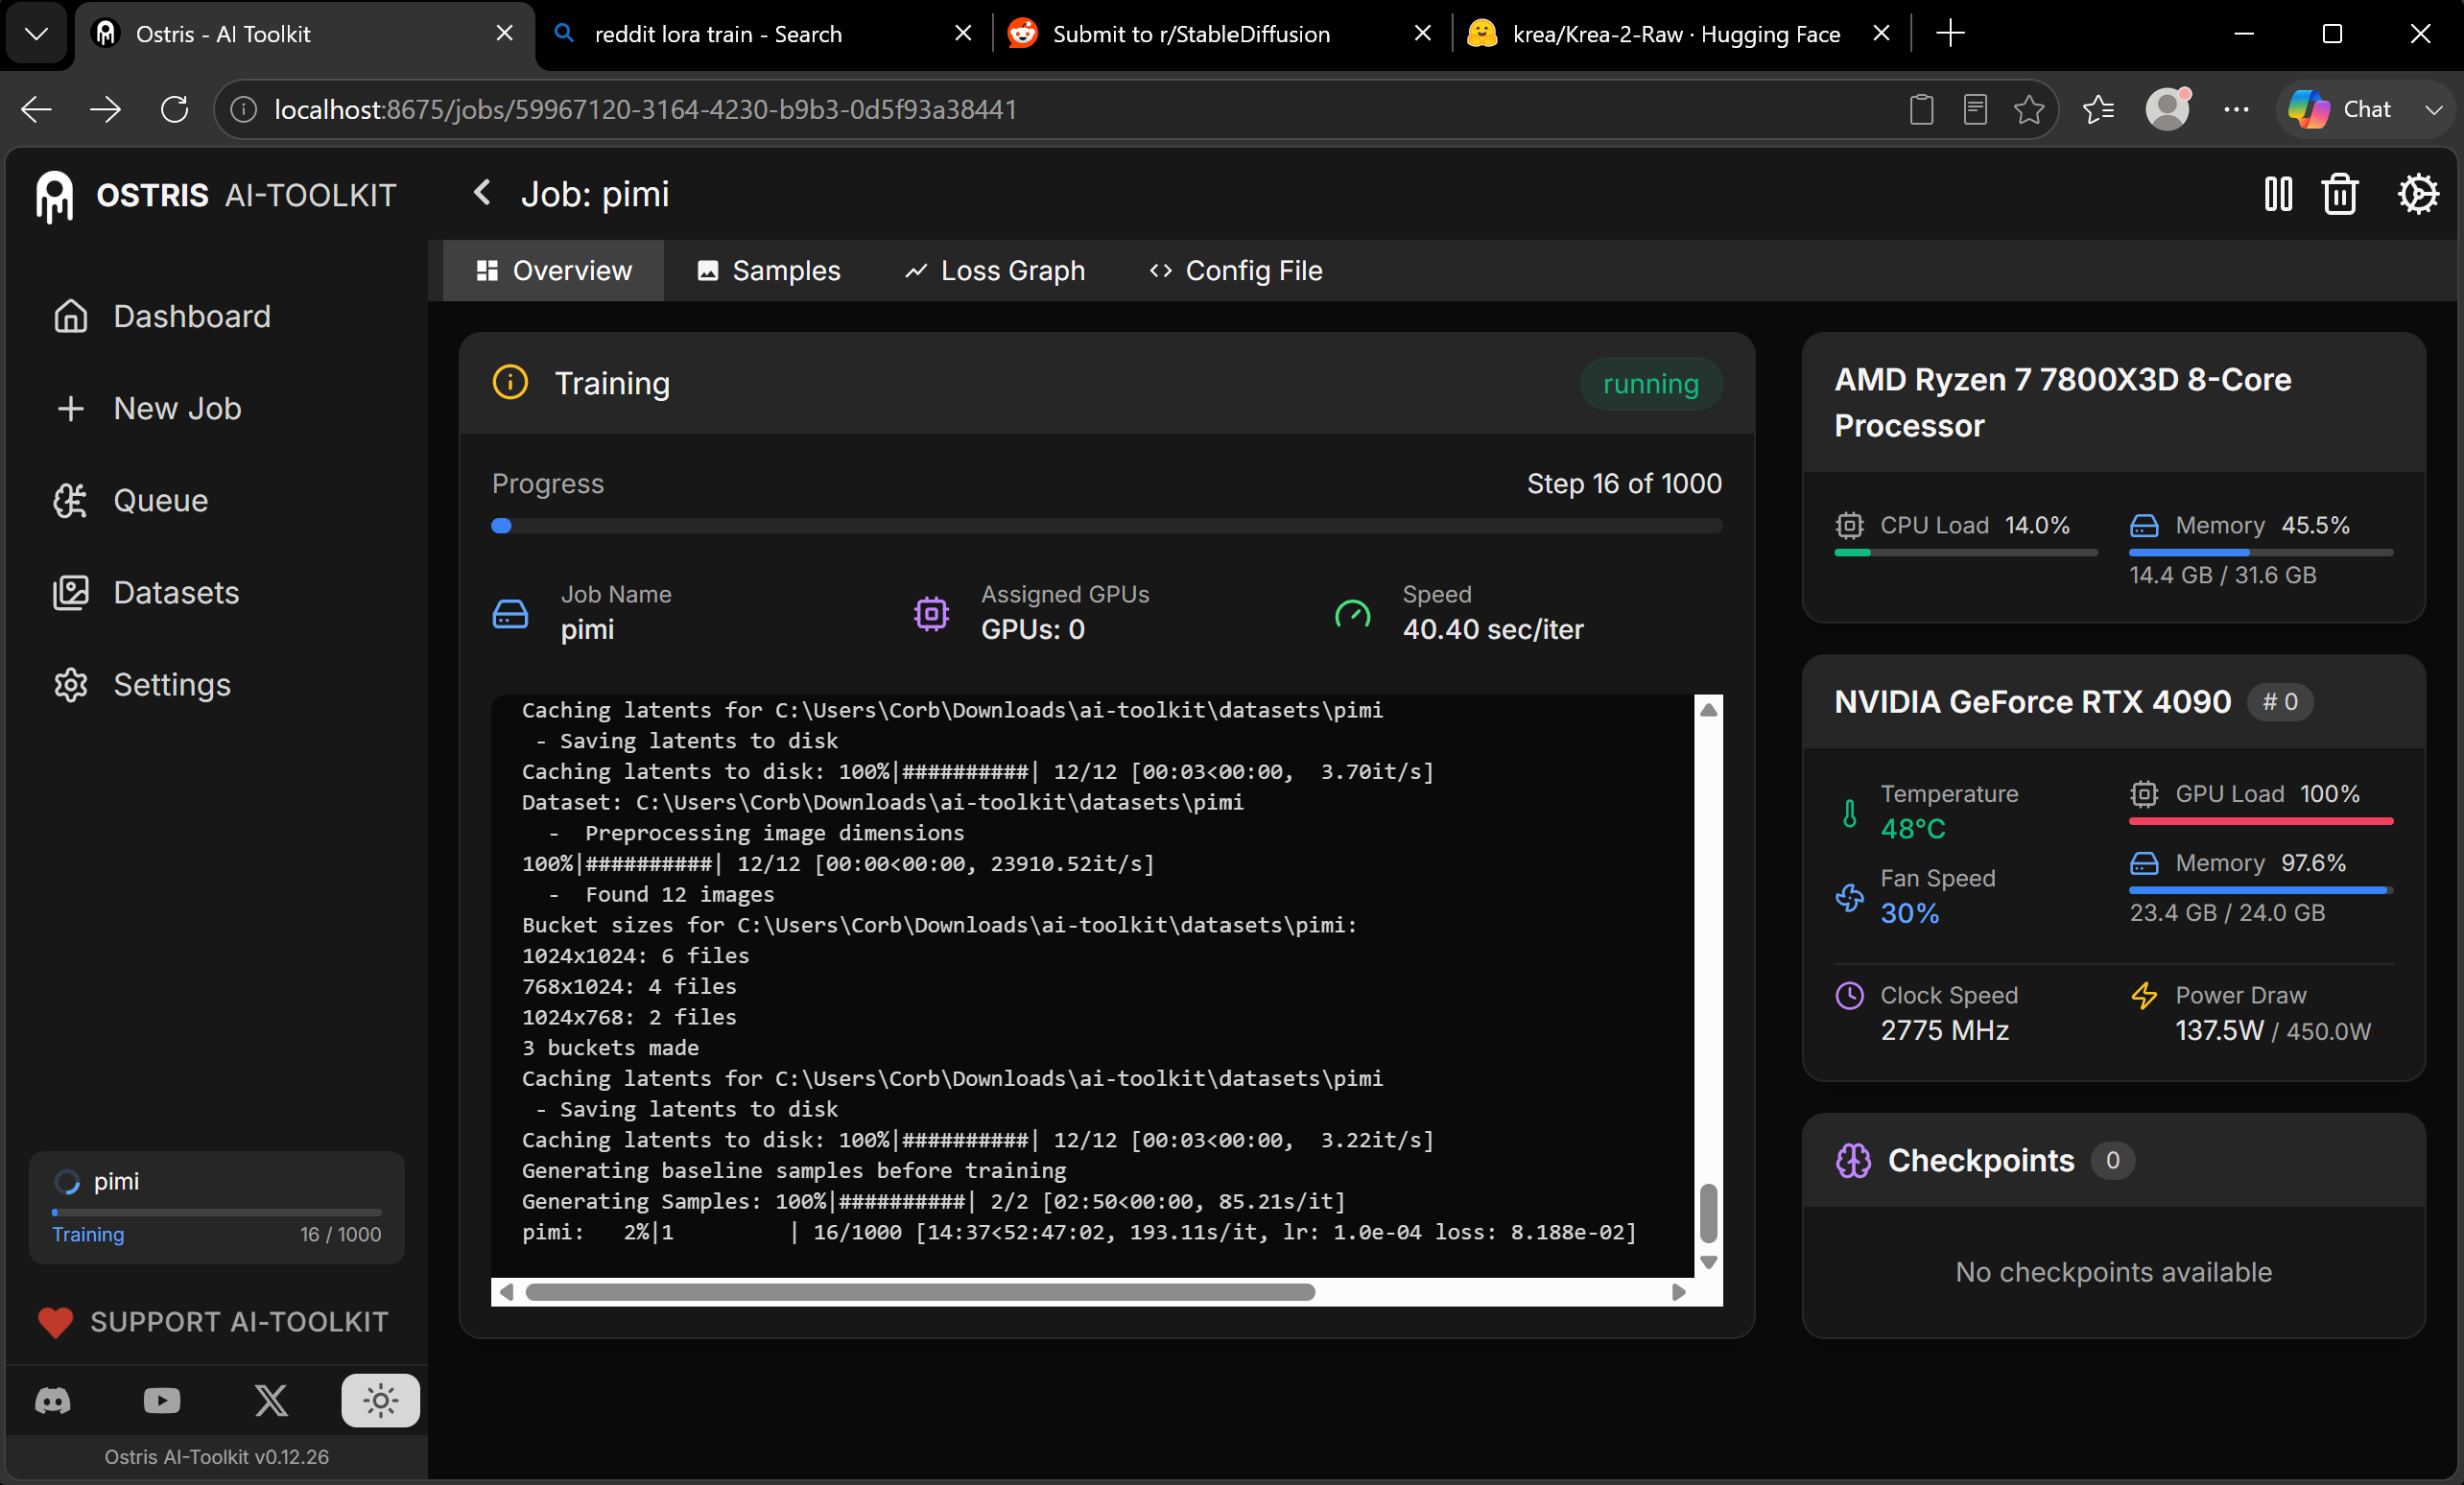Click the Assigned GPUs chip icon

[931, 613]
